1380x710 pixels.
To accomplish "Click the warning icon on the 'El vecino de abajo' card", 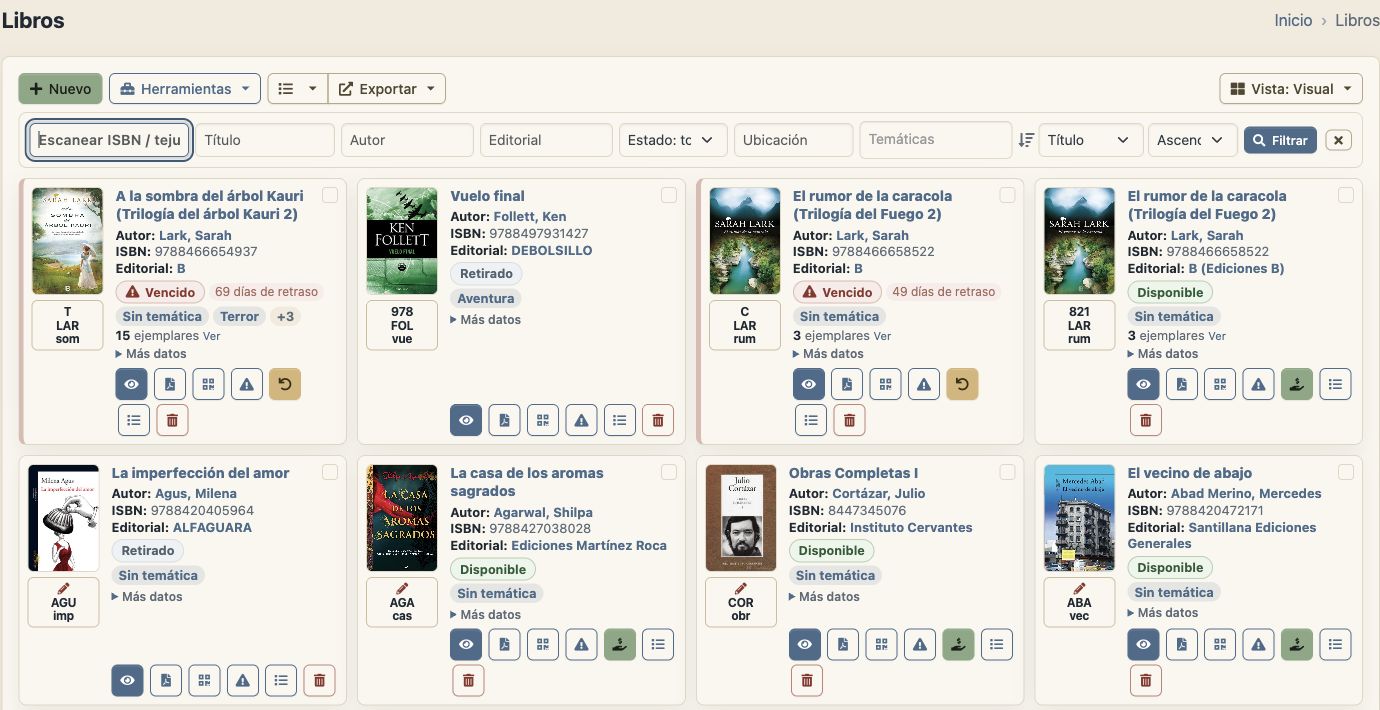I will click(1259, 645).
